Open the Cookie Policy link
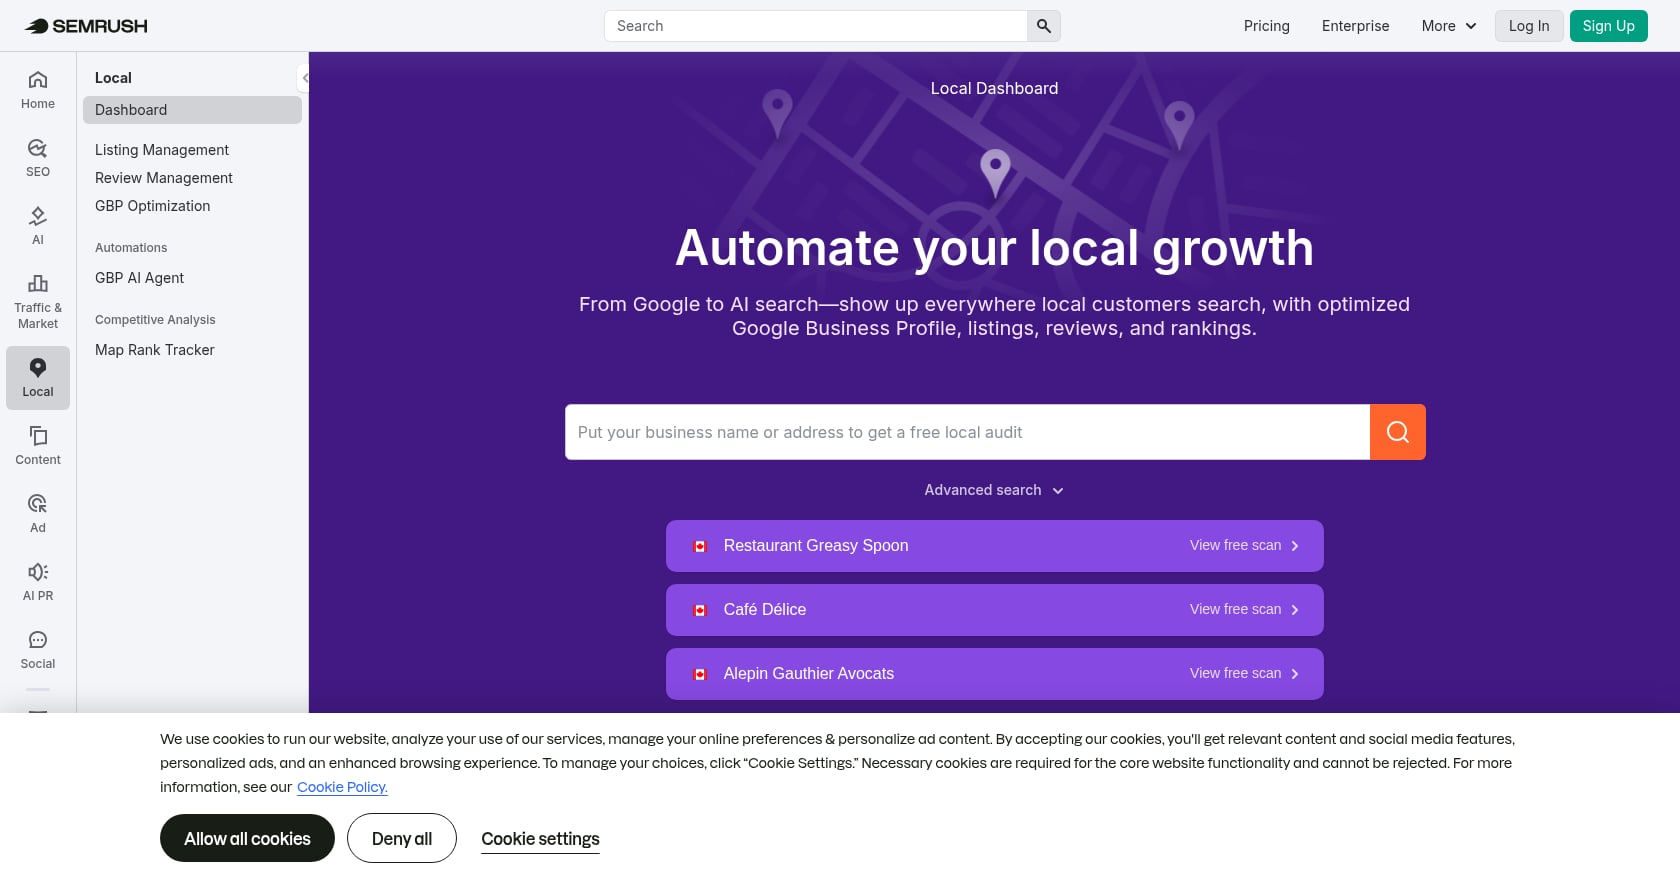The width and height of the screenshot is (1680, 876). point(342,787)
